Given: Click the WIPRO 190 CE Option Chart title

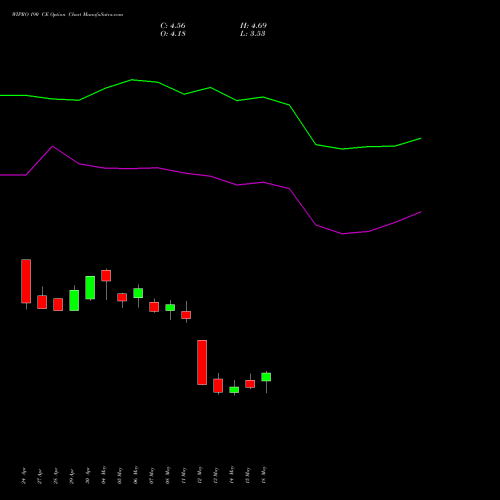Looking at the screenshot, I should [x=67, y=15].
